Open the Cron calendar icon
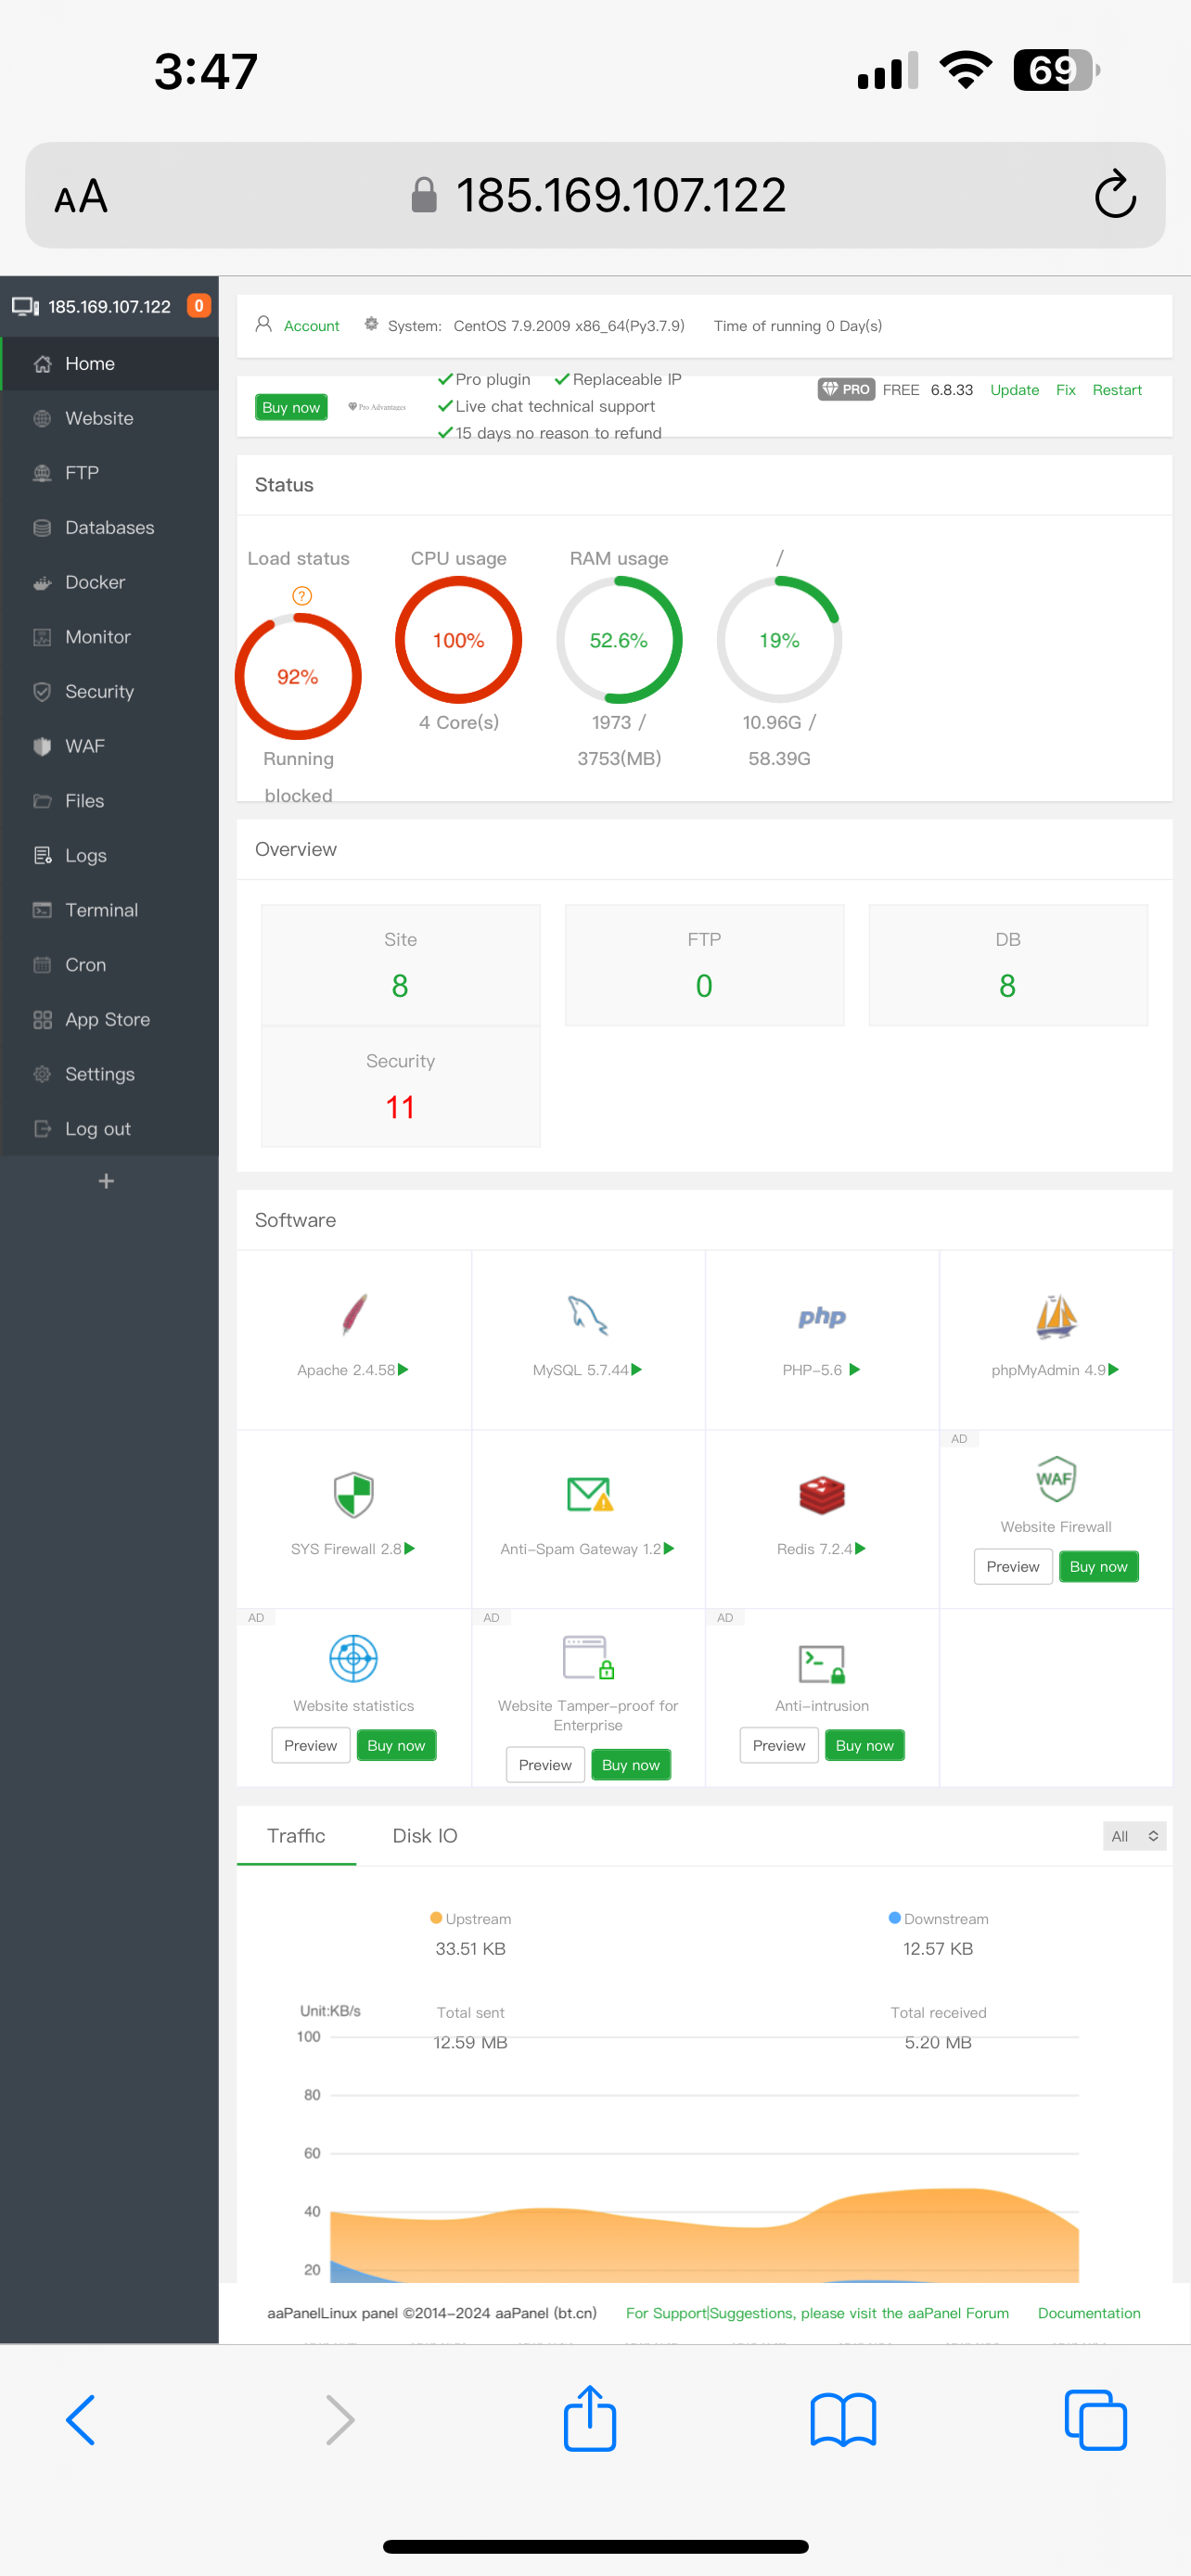The width and height of the screenshot is (1191, 2576). tap(42, 965)
